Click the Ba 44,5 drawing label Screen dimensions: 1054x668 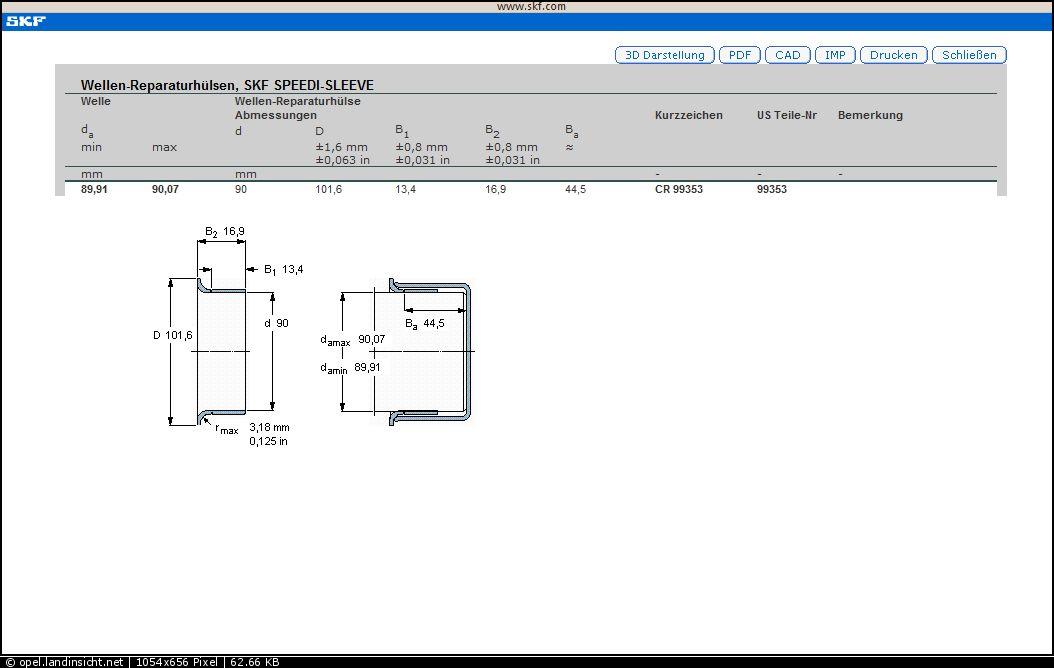coord(425,325)
